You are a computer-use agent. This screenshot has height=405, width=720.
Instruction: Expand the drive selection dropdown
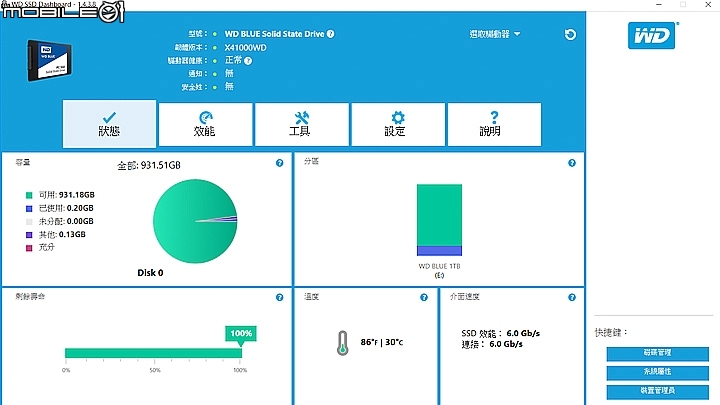[495, 34]
